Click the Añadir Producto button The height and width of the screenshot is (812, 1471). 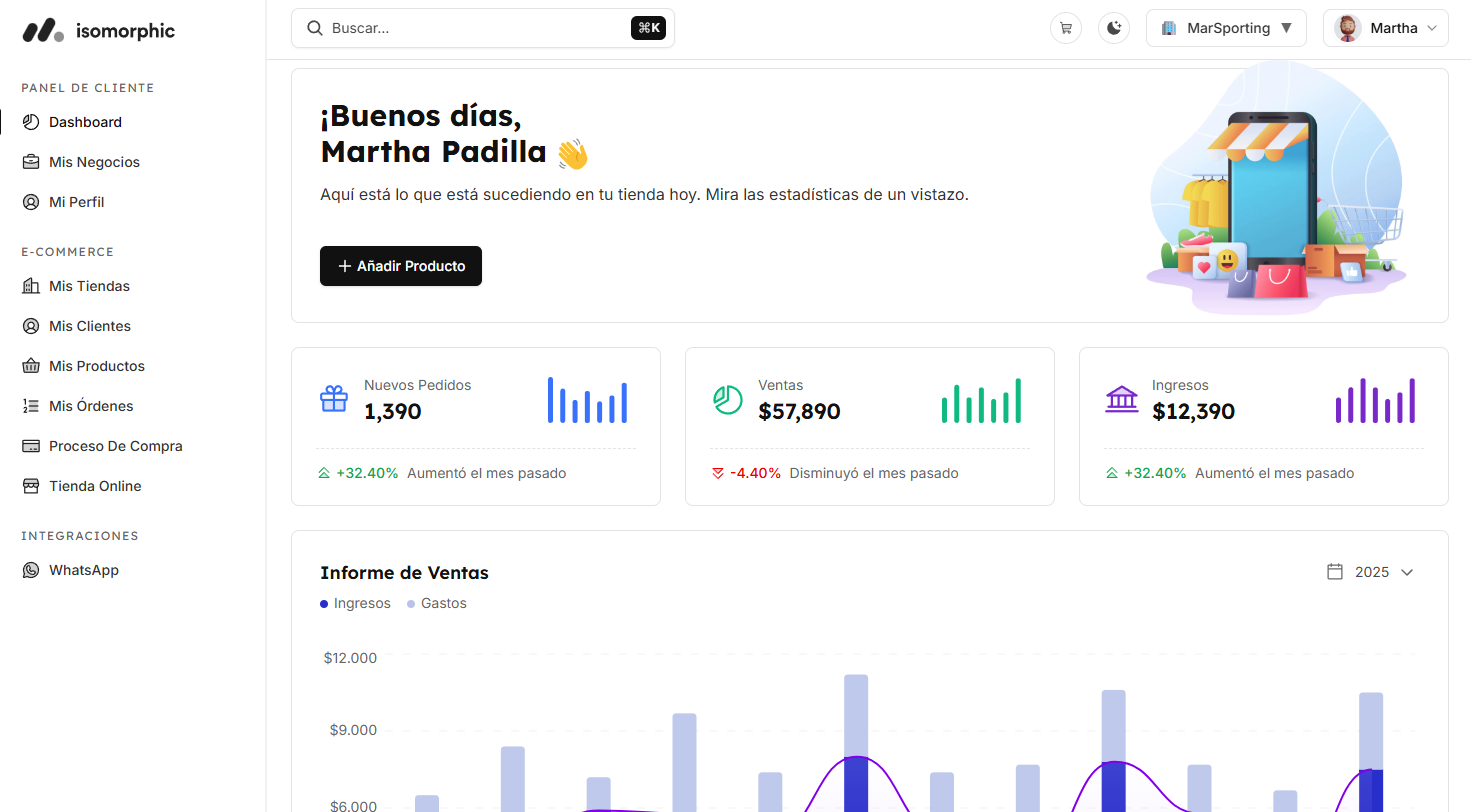(401, 266)
